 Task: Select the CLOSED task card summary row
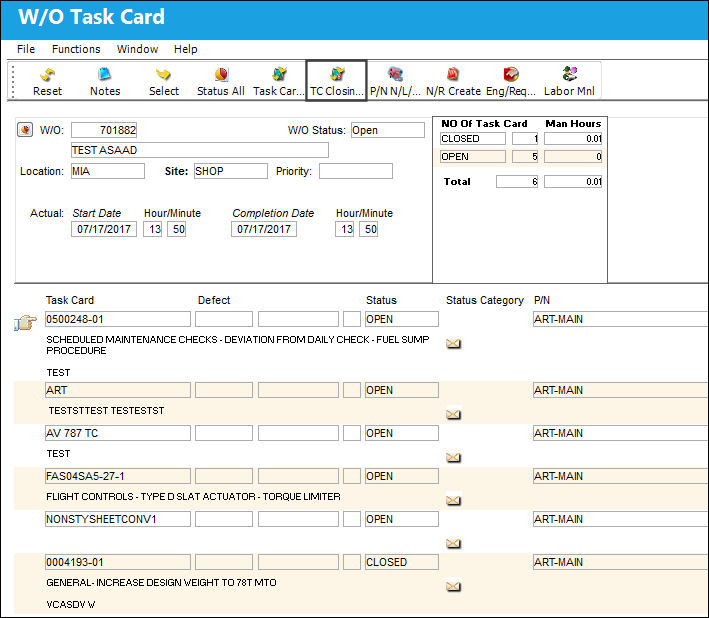(520, 139)
